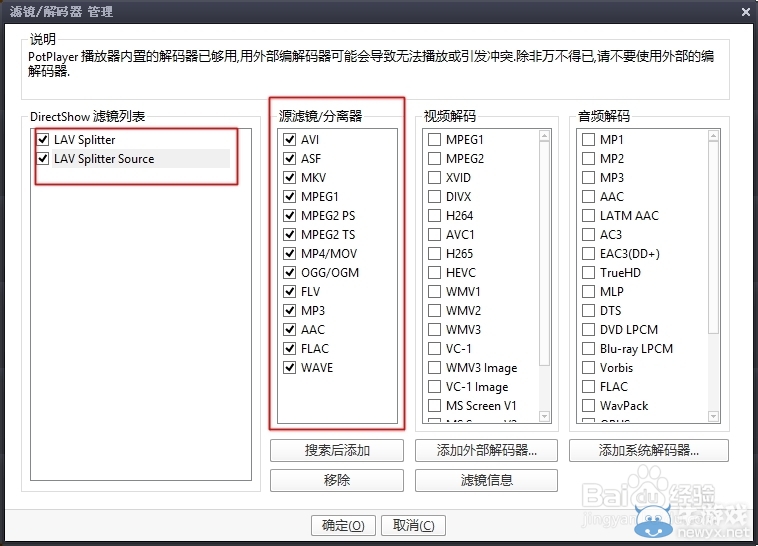758x546 pixels.
Task: Check H265 video decoder
Action: coord(435,253)
